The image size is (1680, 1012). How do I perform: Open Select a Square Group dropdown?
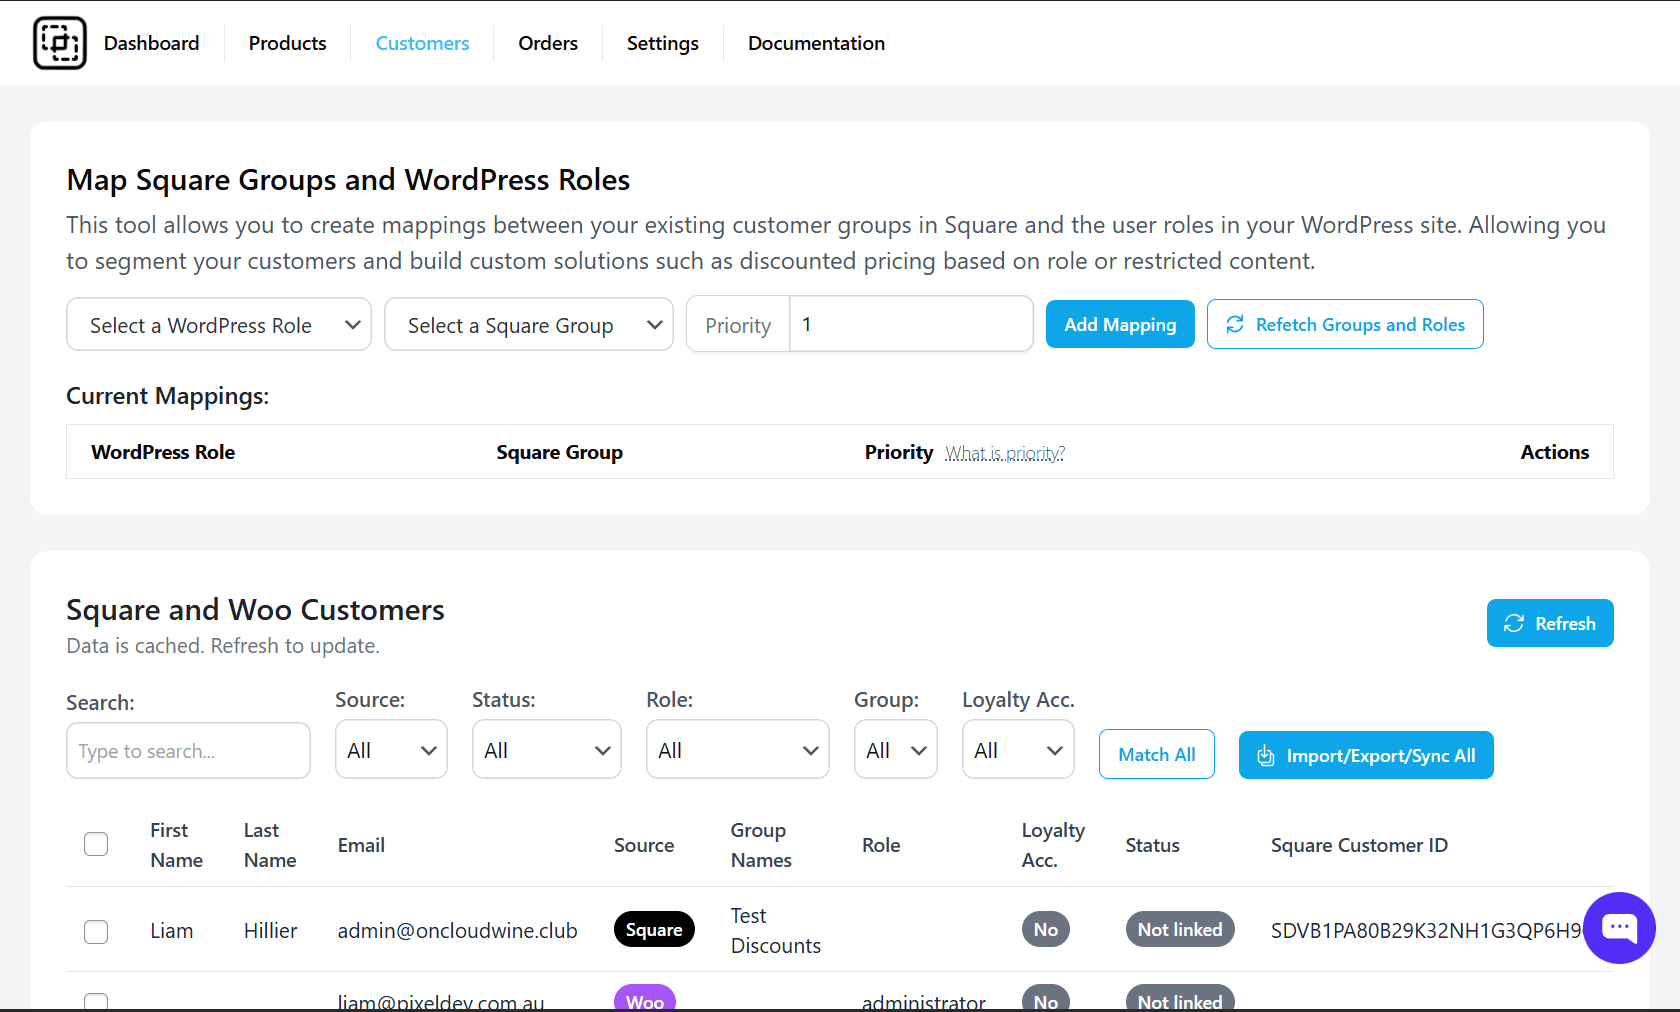click(529, 325)
